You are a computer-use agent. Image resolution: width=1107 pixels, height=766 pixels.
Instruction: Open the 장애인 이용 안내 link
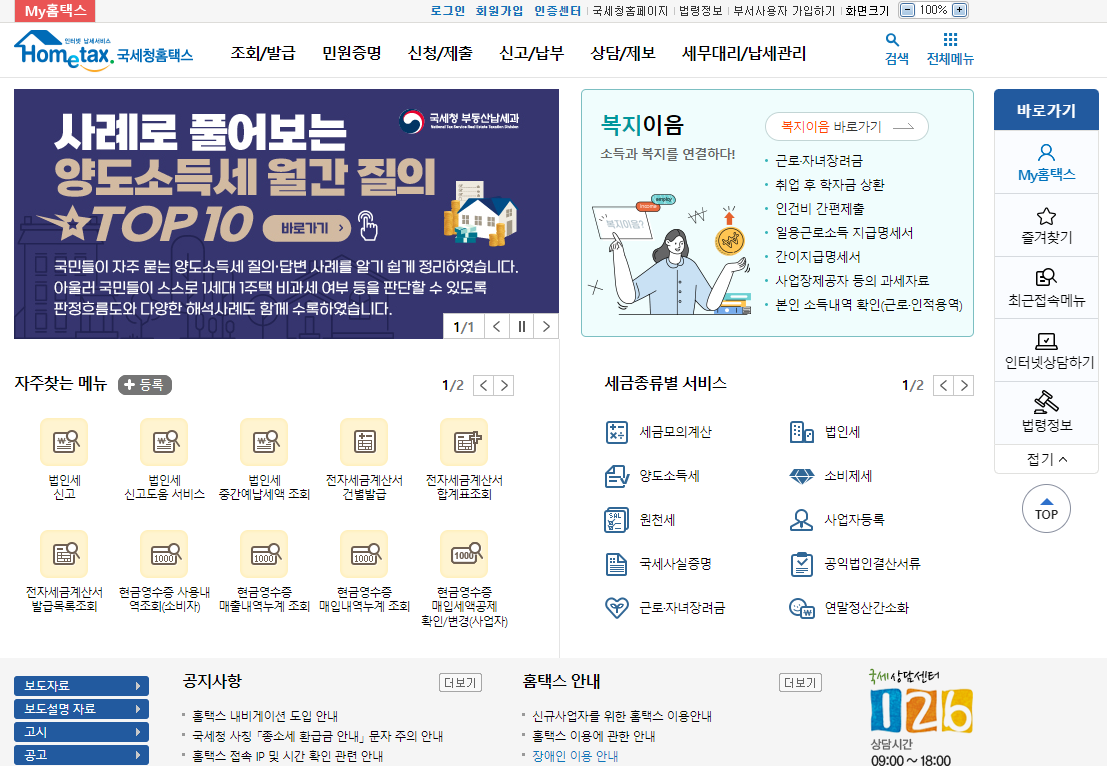tap(575, 756)
